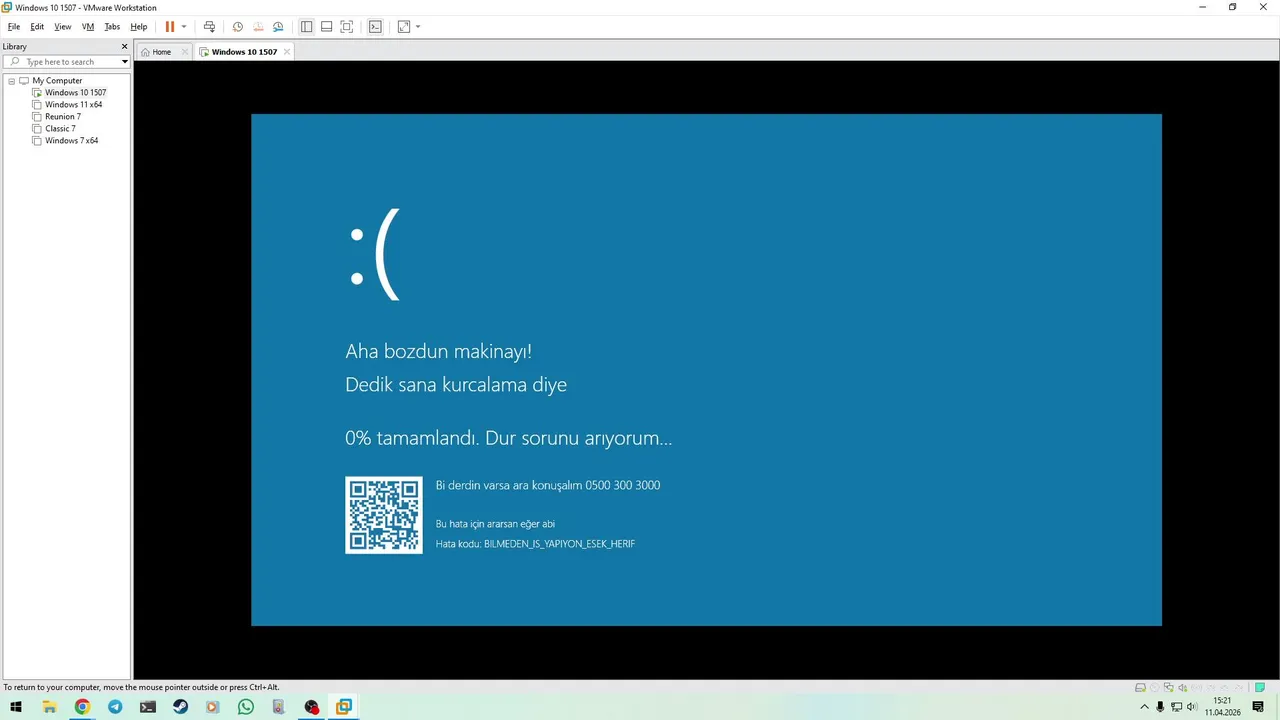This screenshot has height=720, width=1280.
Task: Open the File menu
Action: (x=14, y=27)
